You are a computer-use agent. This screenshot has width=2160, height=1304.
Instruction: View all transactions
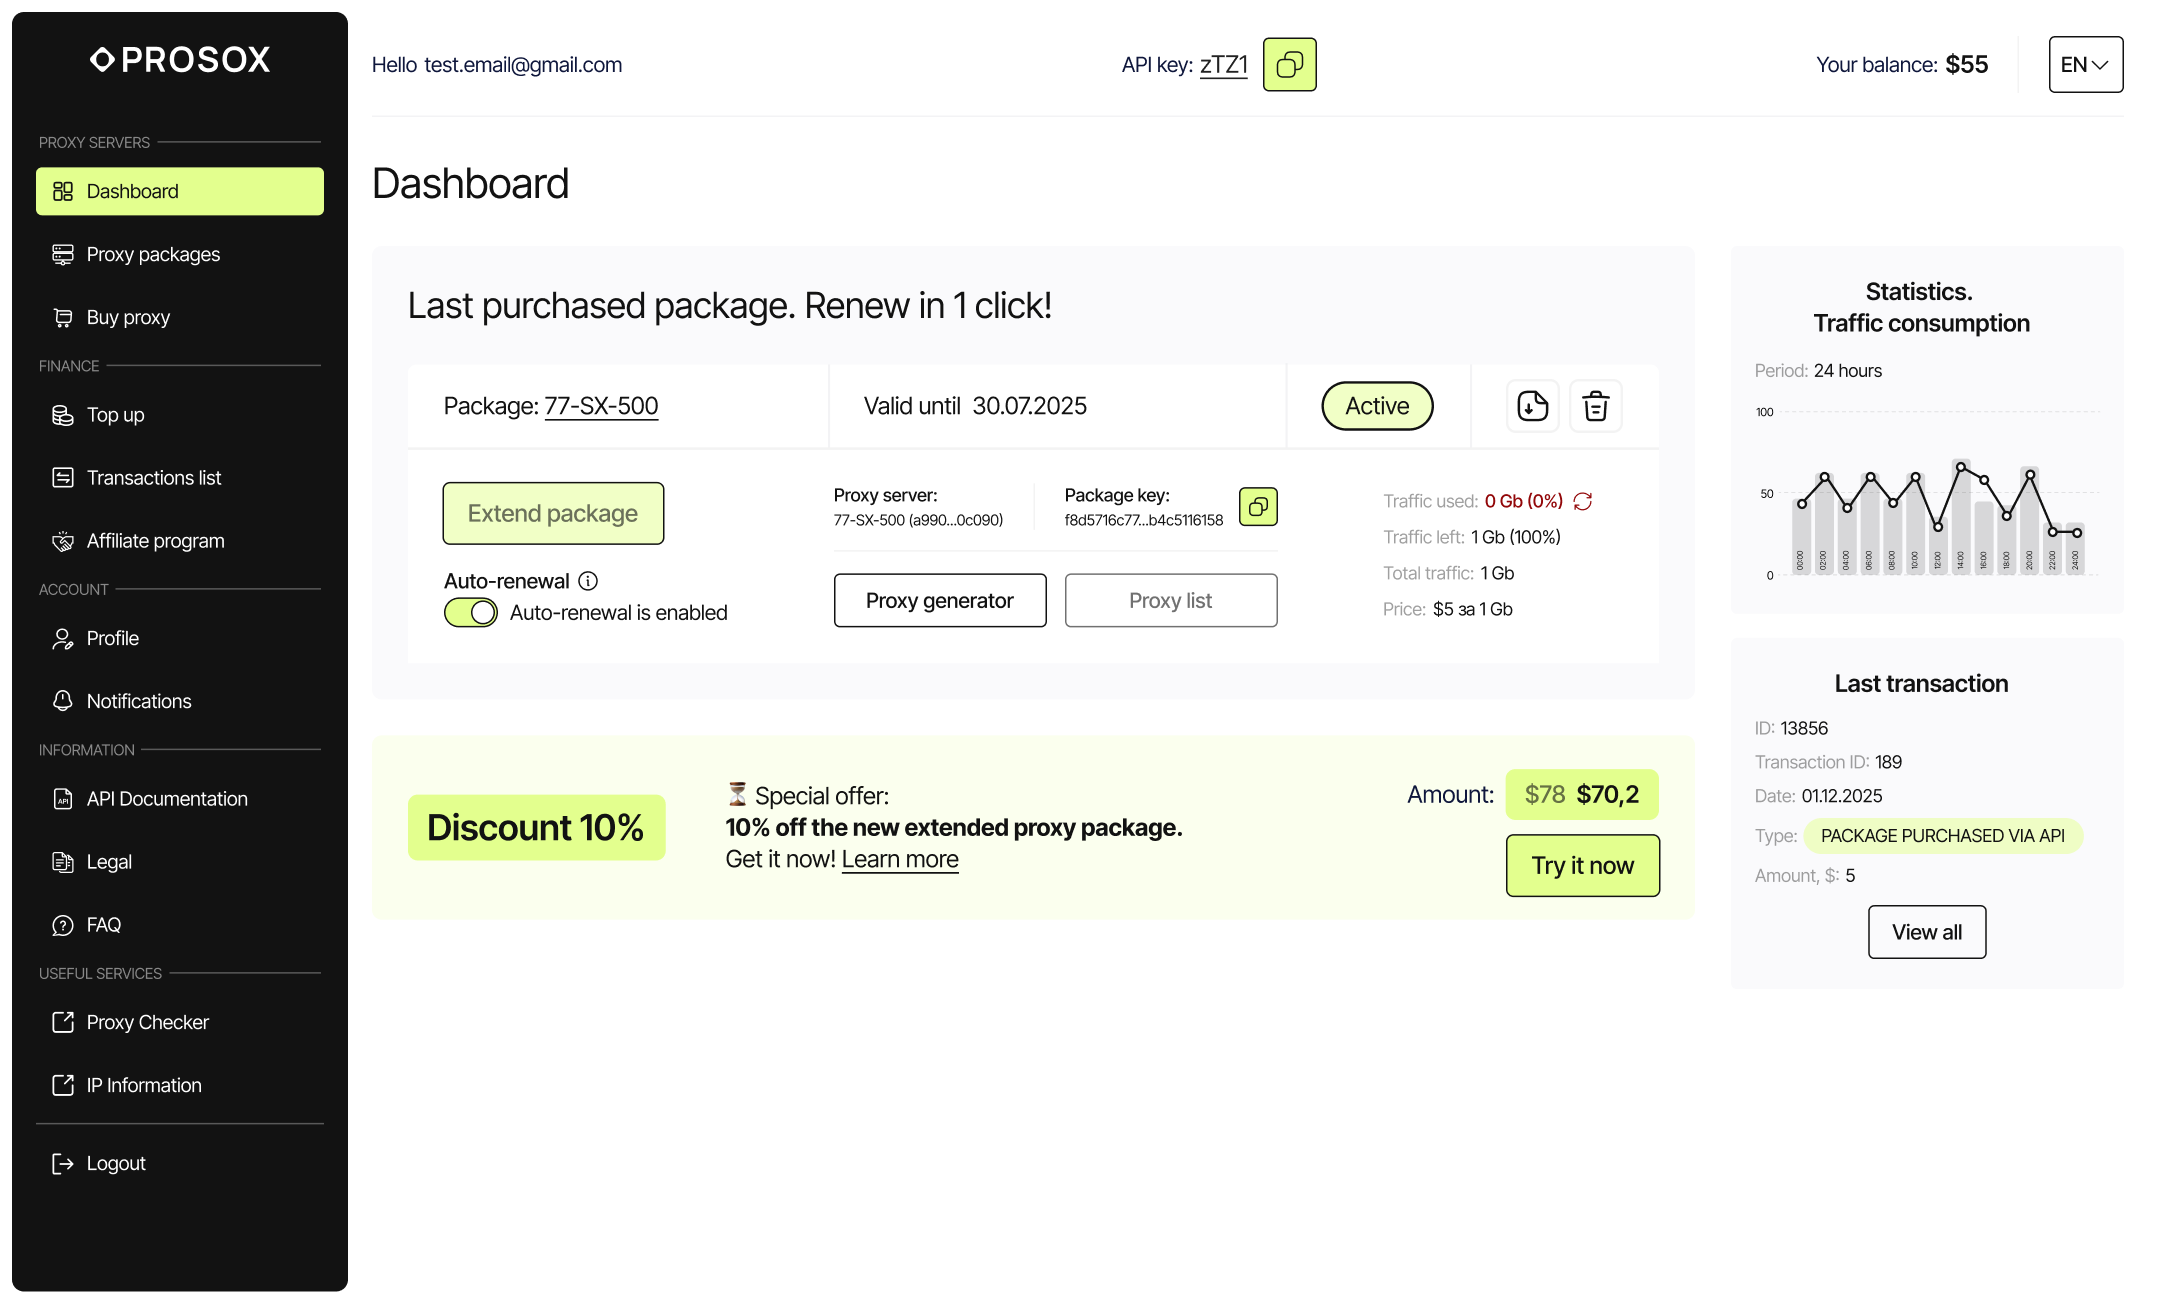1926,932
